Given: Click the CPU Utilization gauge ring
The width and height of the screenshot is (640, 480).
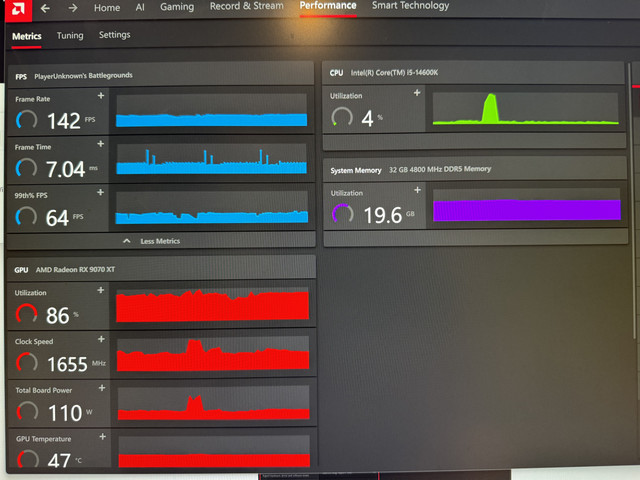Looking at the screenshot, I should [x=342, y=117].
